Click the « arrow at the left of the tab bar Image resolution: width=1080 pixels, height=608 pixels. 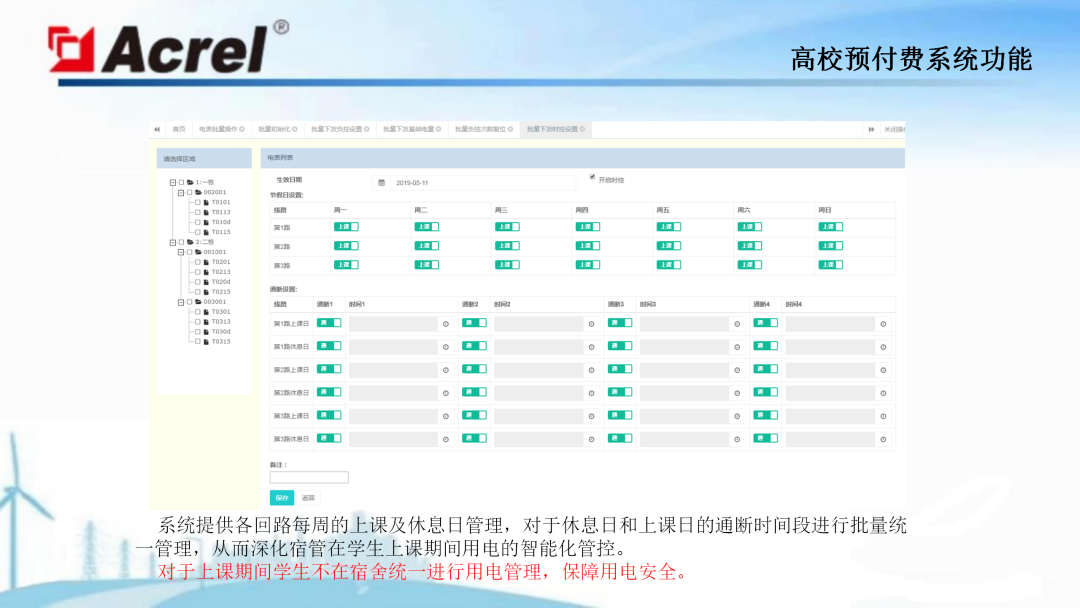(157, 128)
